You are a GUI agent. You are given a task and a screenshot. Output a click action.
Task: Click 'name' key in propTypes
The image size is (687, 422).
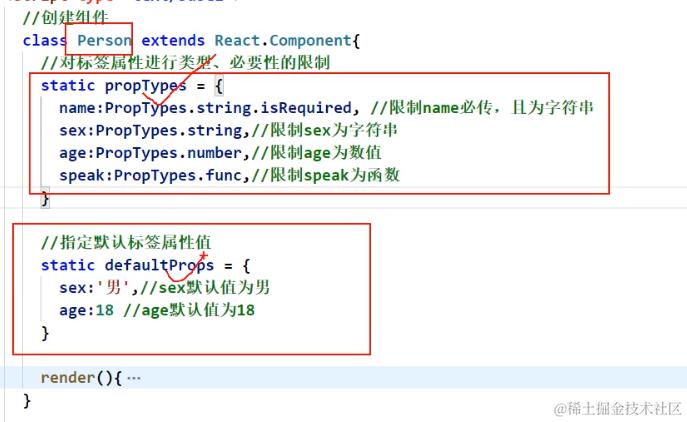pyautogui.click(x=77, y=108)
